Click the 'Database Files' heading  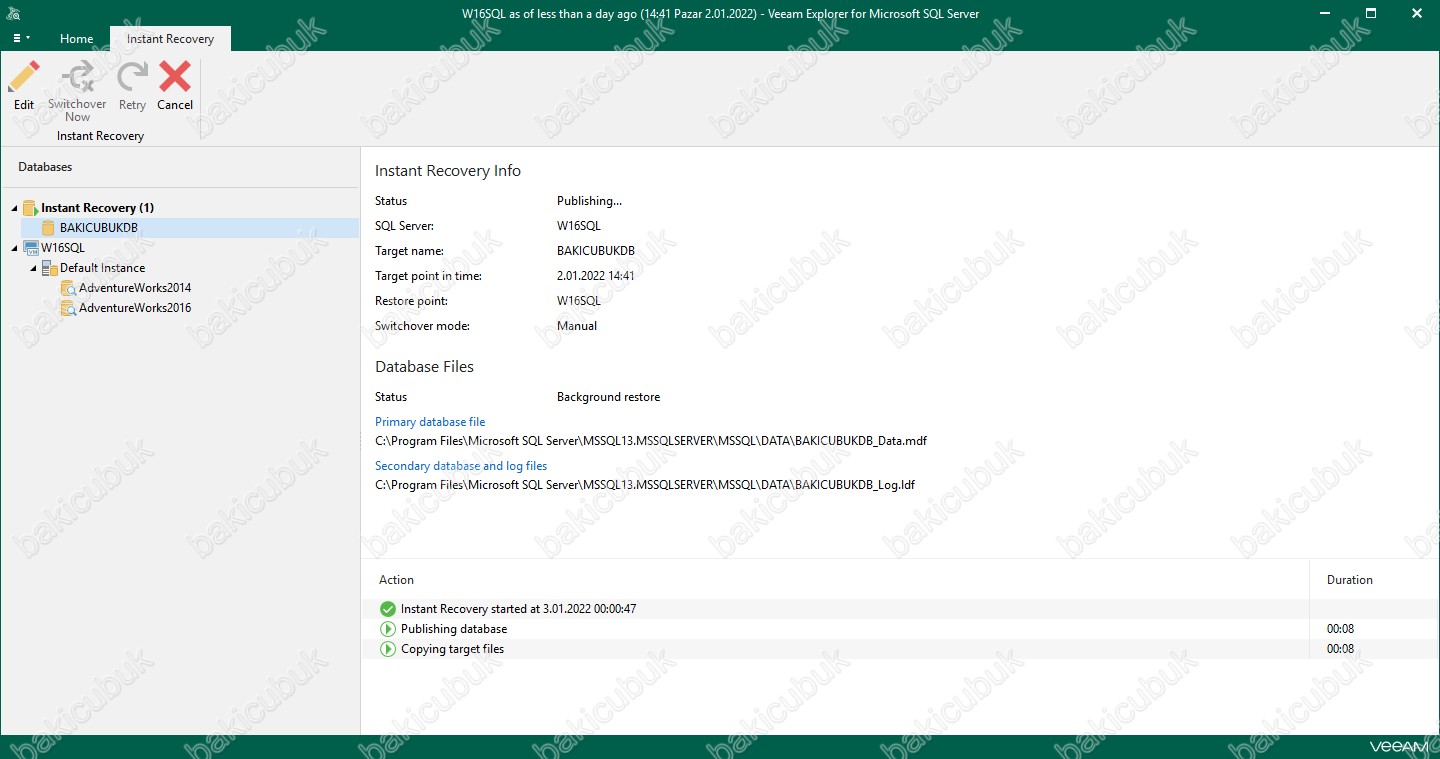tap(424, 367)
